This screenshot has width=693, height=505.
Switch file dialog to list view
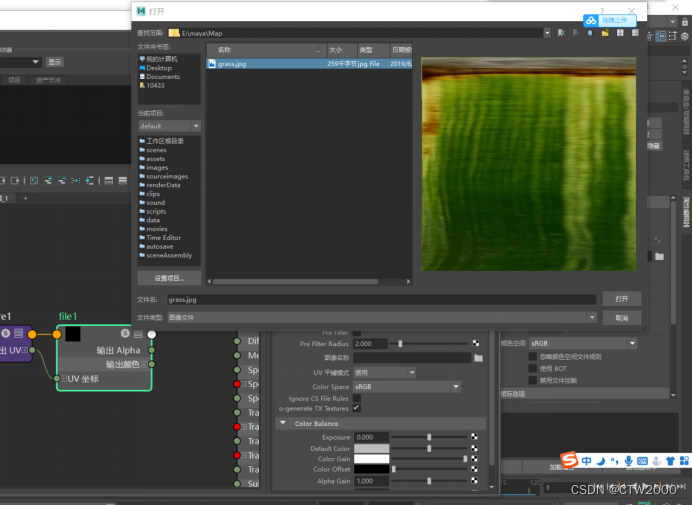pos(620,33)
